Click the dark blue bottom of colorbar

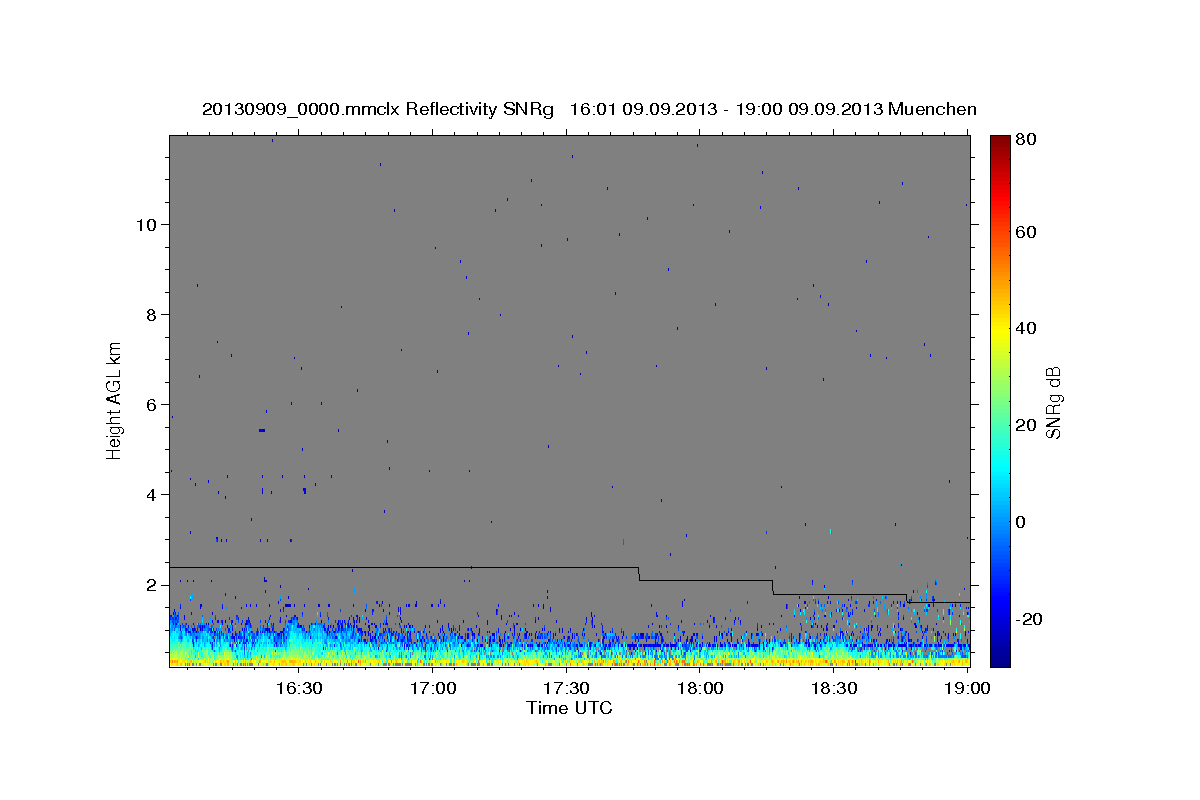(1000, 655)
